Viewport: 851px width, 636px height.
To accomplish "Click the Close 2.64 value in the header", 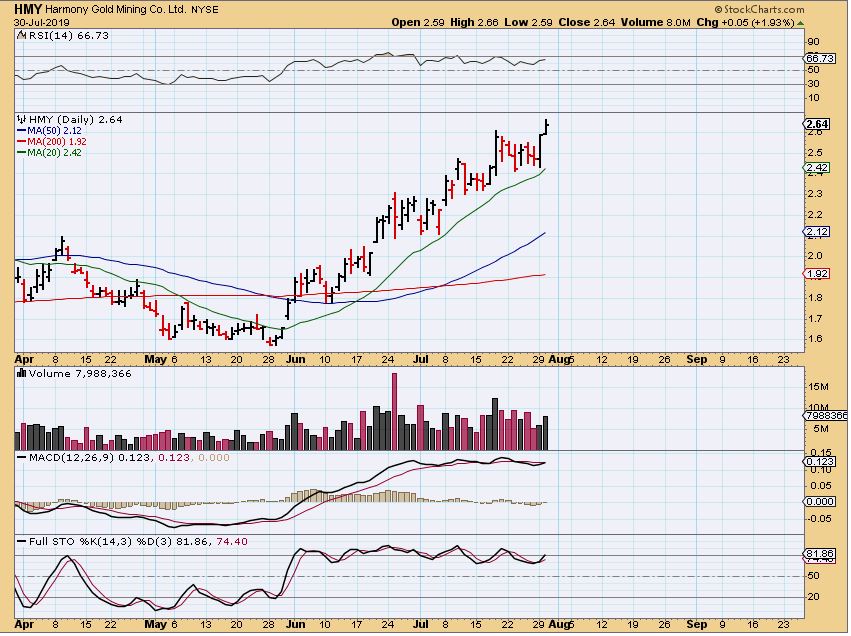I will (587, 23).
